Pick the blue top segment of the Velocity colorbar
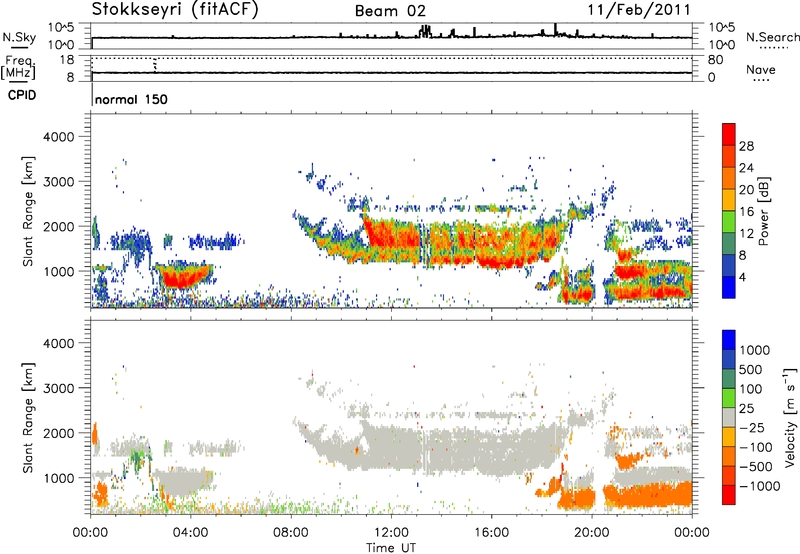 coord(729,340)
